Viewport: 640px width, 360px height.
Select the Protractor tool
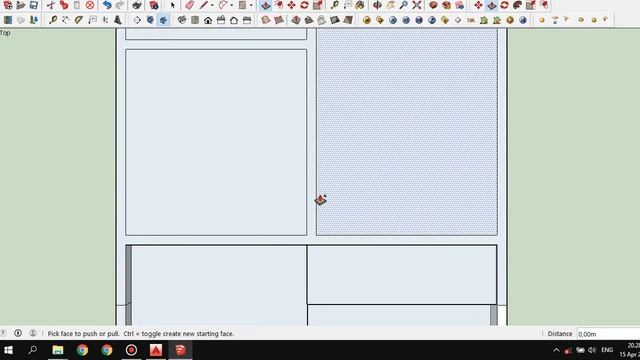pos(79,20)
